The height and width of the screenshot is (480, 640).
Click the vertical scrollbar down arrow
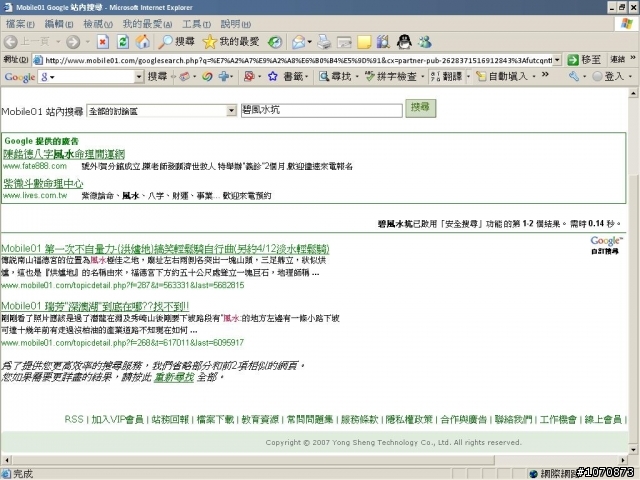(633, 450)
